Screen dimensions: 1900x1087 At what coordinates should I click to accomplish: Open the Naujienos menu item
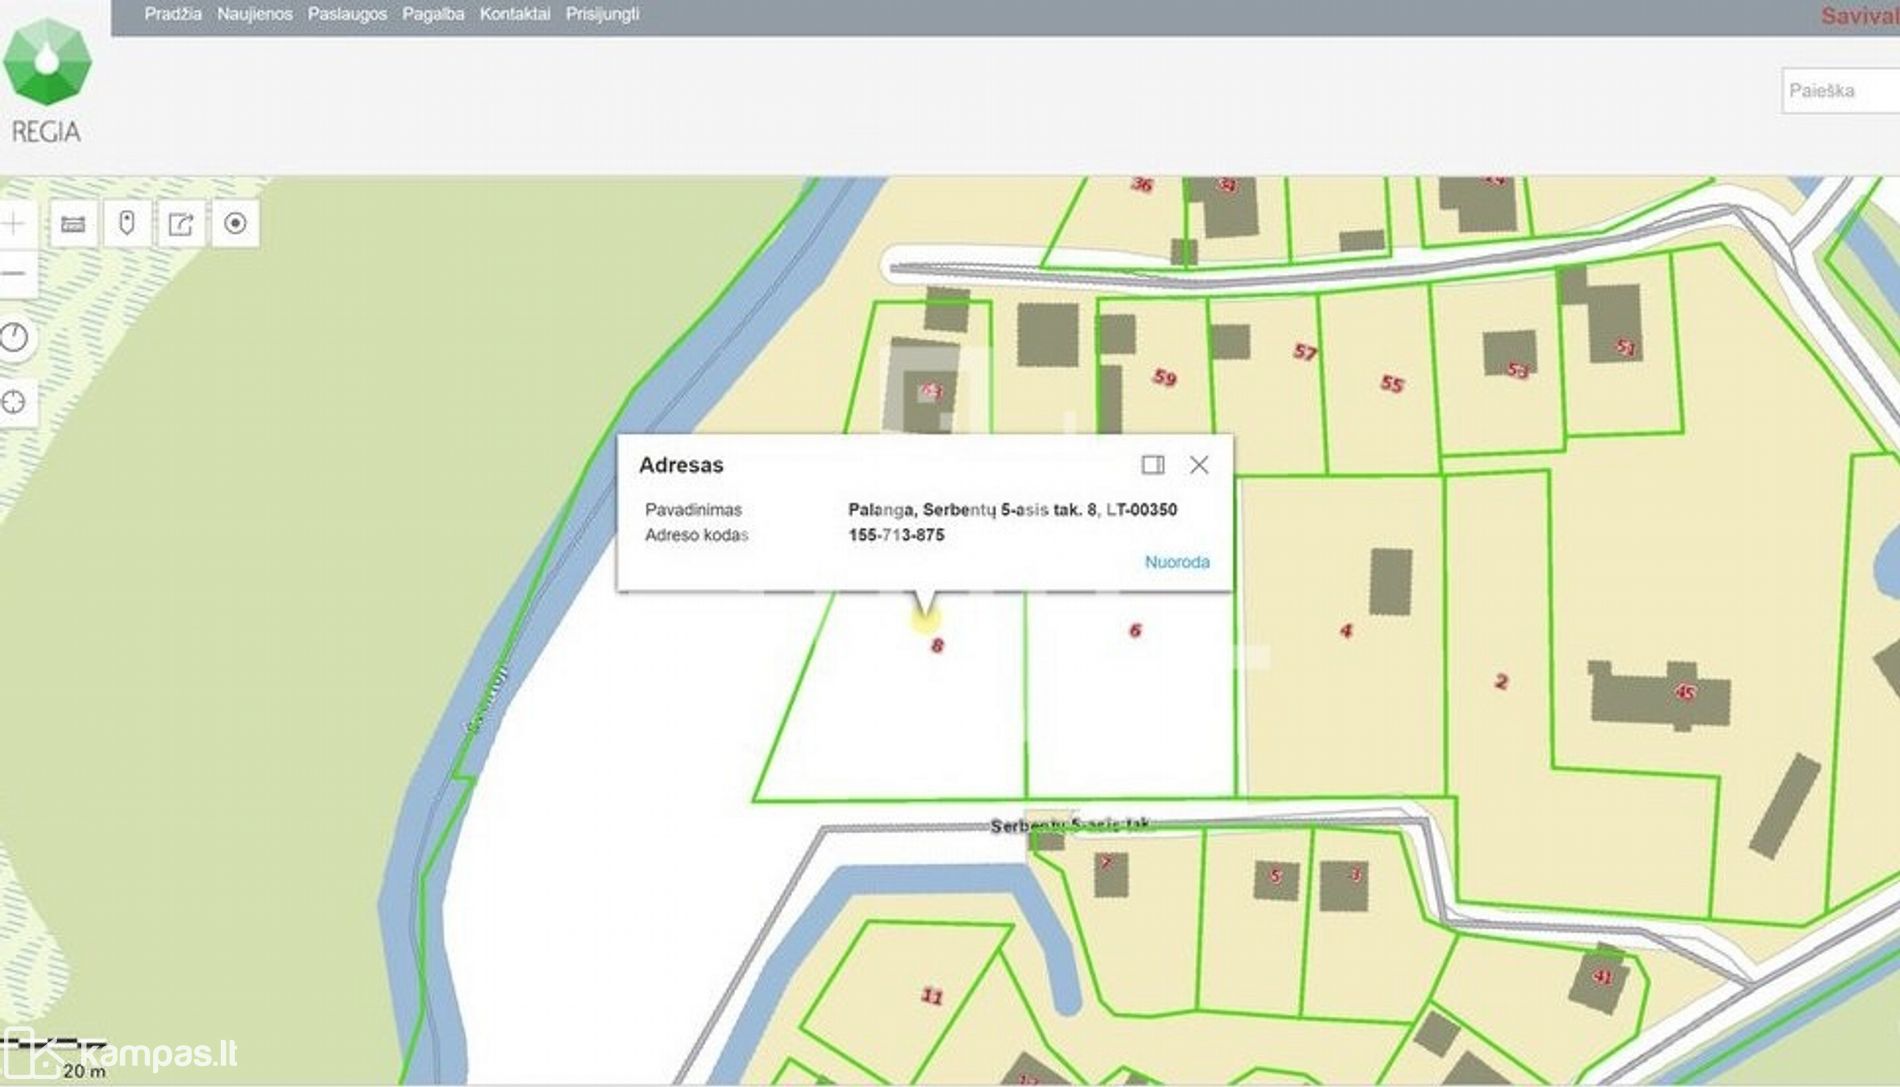tap(255, 14)
